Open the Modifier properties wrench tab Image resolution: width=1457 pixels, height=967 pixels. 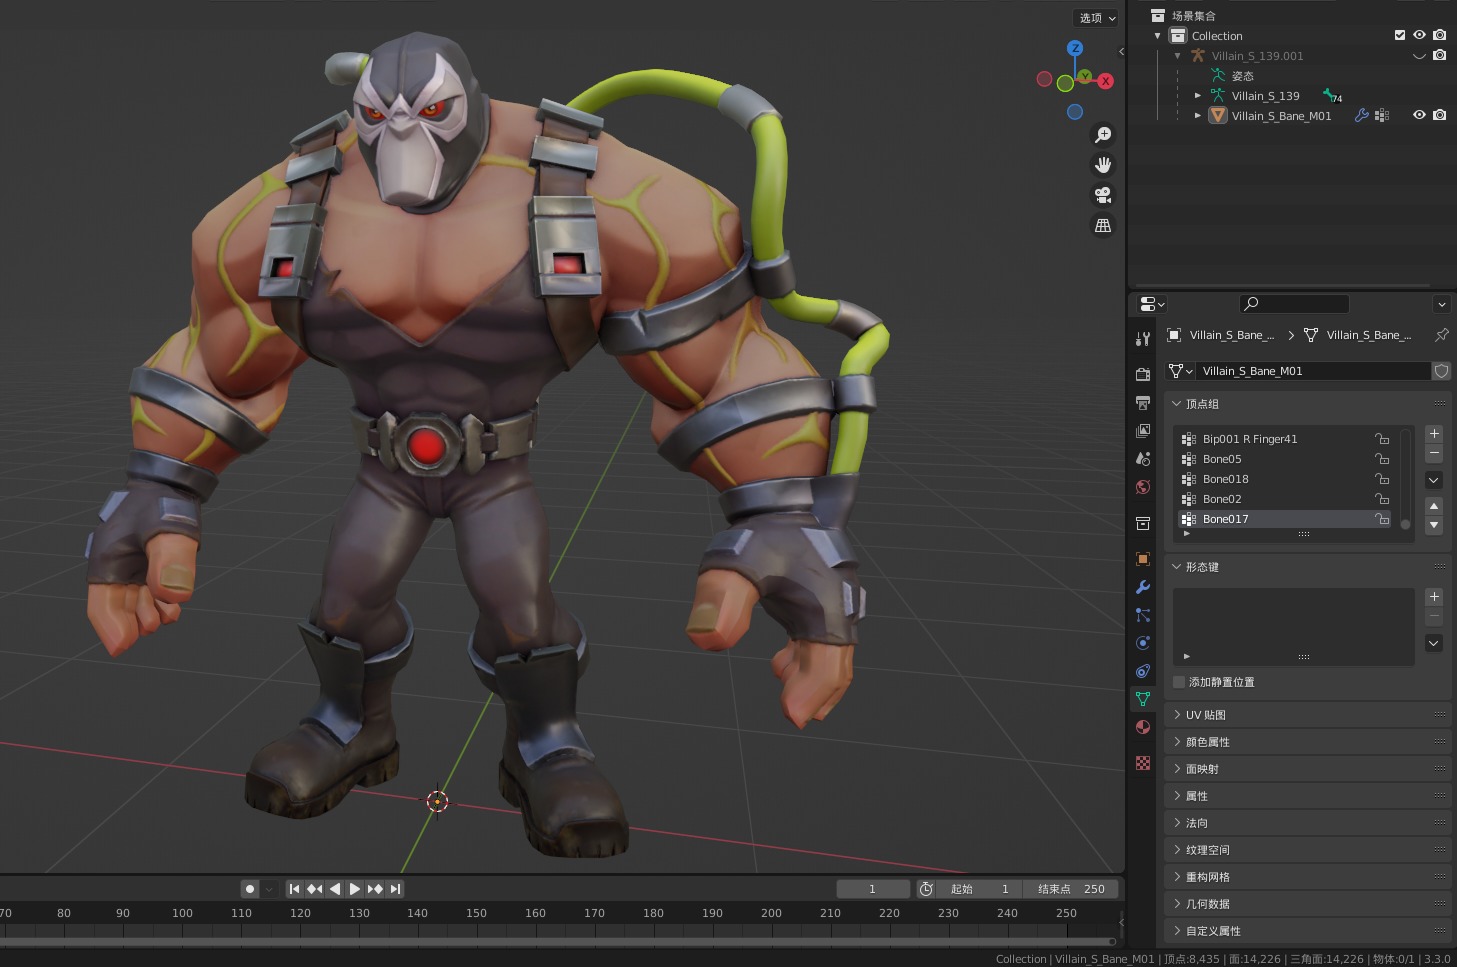[1143, 587]
